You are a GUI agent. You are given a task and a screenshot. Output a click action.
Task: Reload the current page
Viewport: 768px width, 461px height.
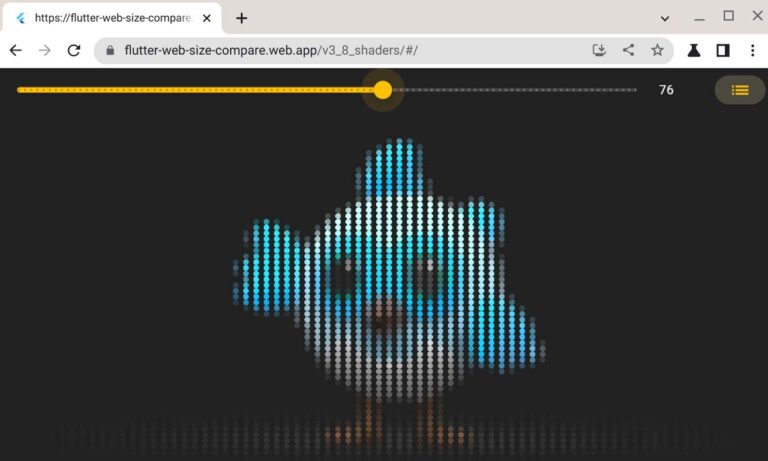(x=74, y=50)
